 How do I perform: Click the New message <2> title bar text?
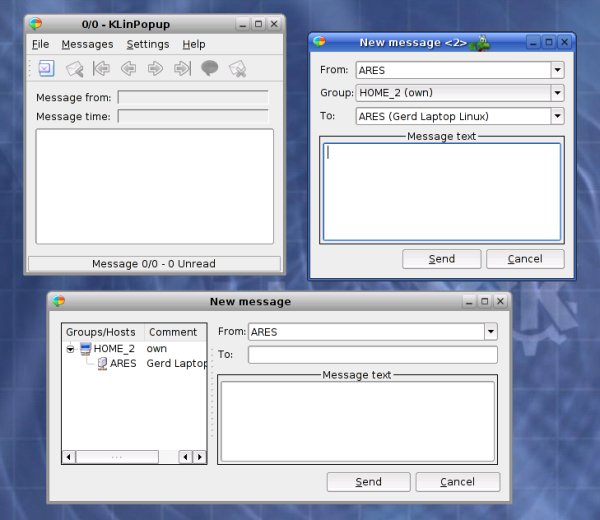(x=413, y=42)
